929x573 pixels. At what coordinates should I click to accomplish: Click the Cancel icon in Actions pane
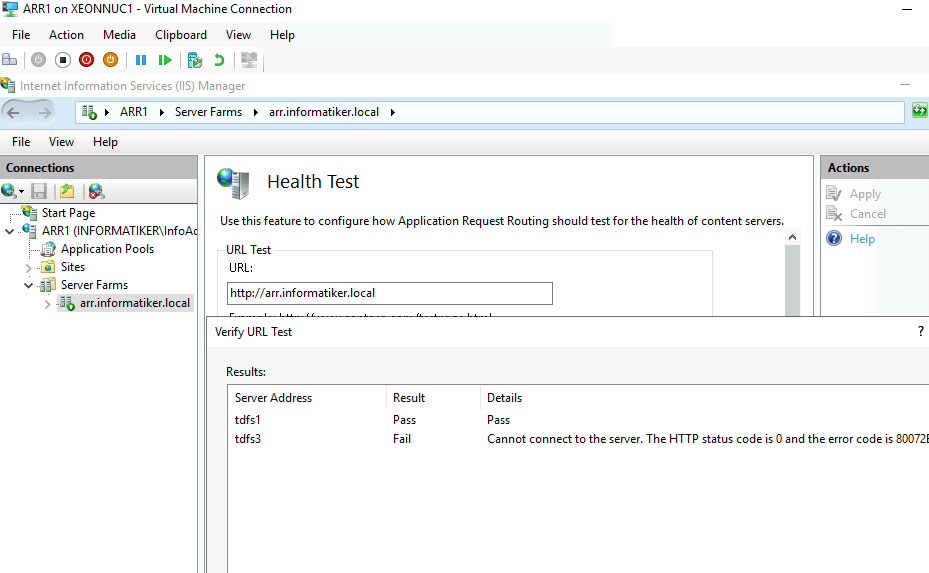[834, 214]
